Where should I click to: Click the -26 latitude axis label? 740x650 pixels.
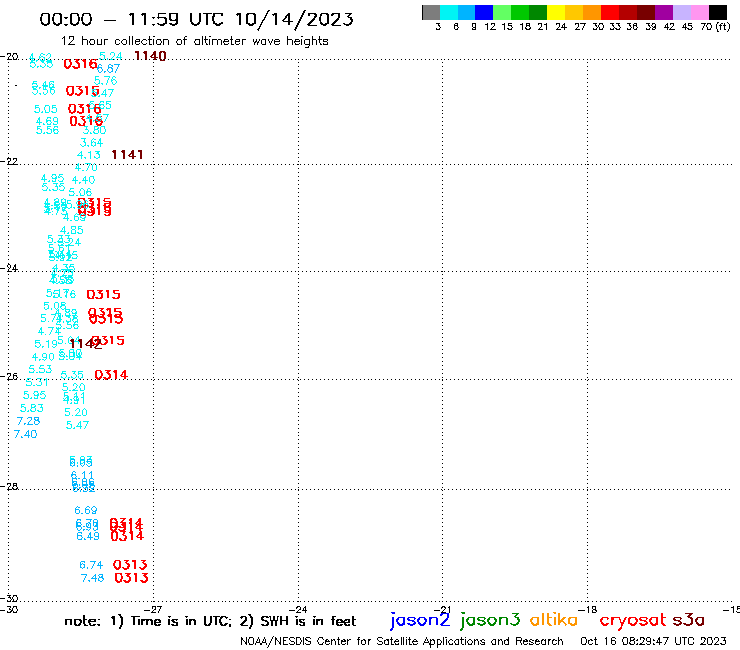click(9, 377)
